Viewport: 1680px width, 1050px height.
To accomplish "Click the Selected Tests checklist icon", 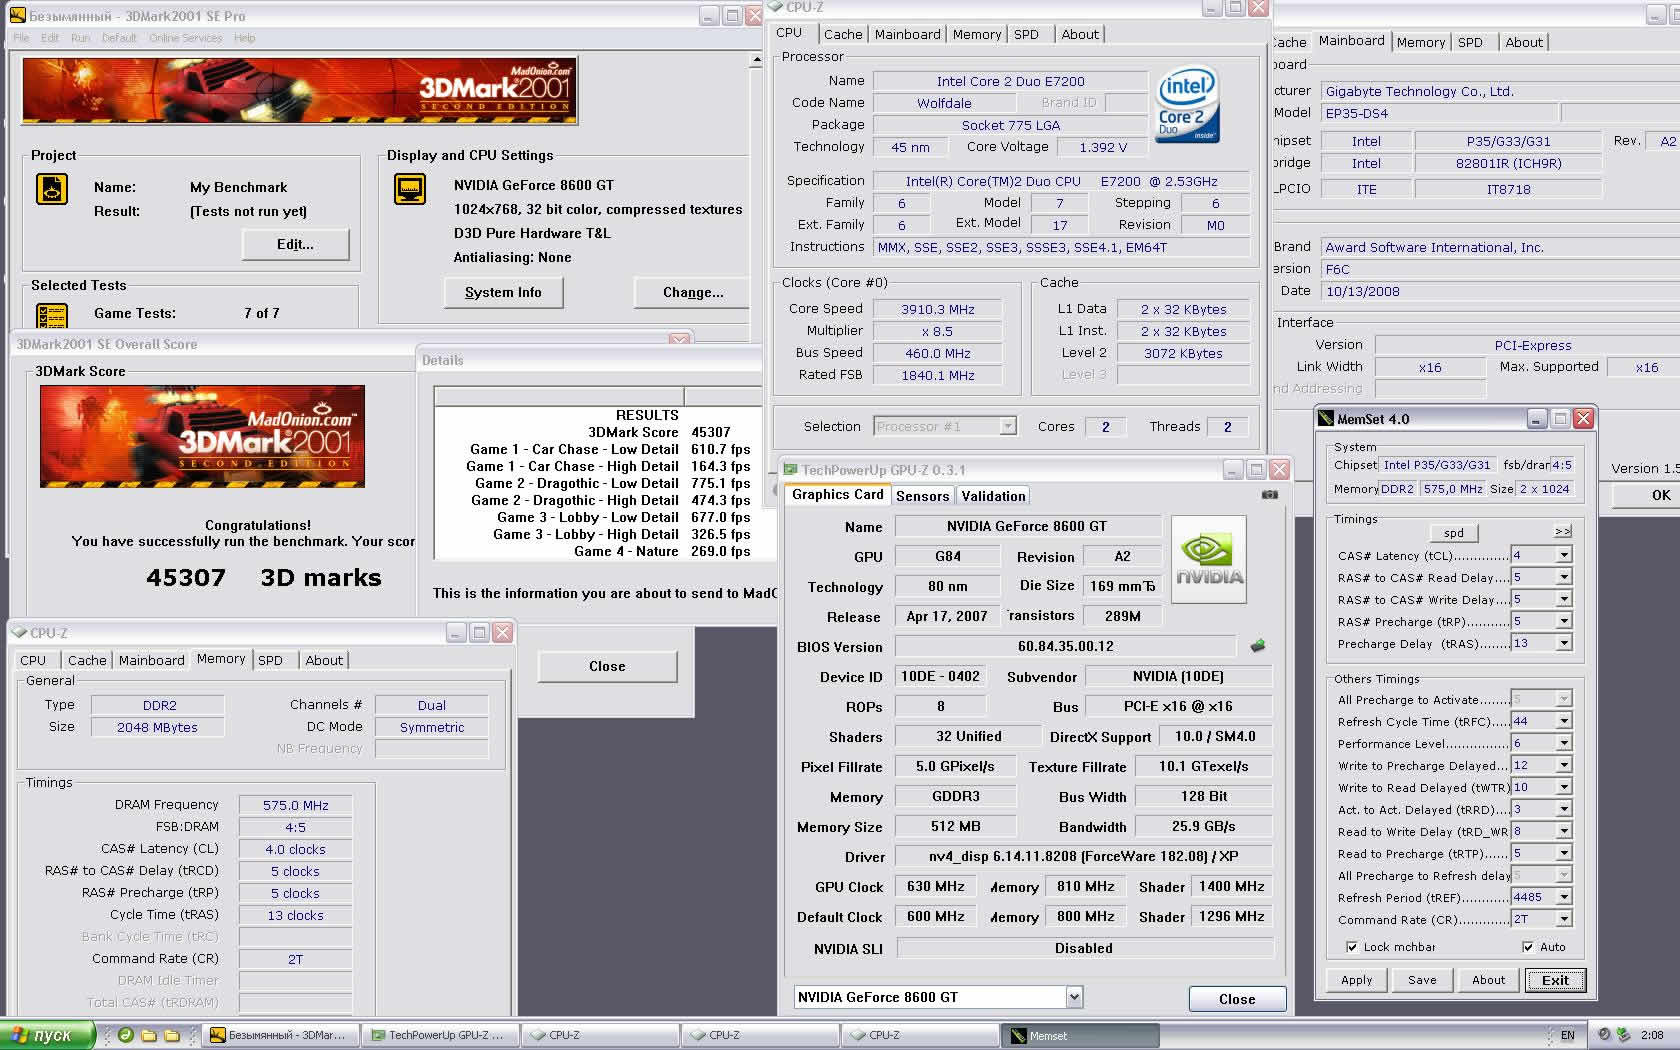I will (52, 316).
